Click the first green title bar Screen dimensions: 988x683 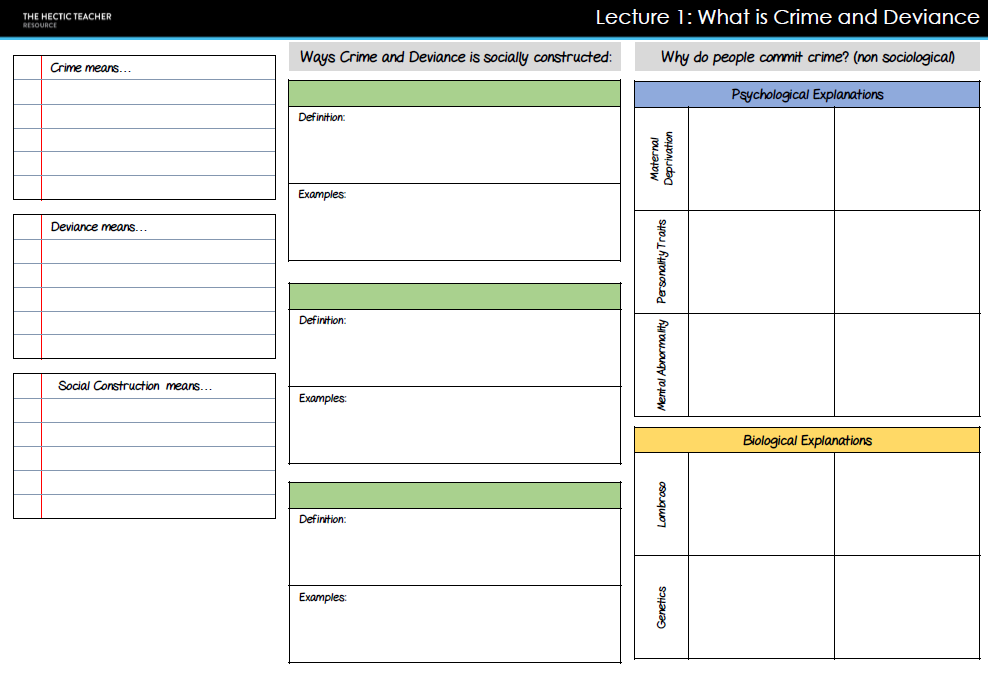(454, 92)
